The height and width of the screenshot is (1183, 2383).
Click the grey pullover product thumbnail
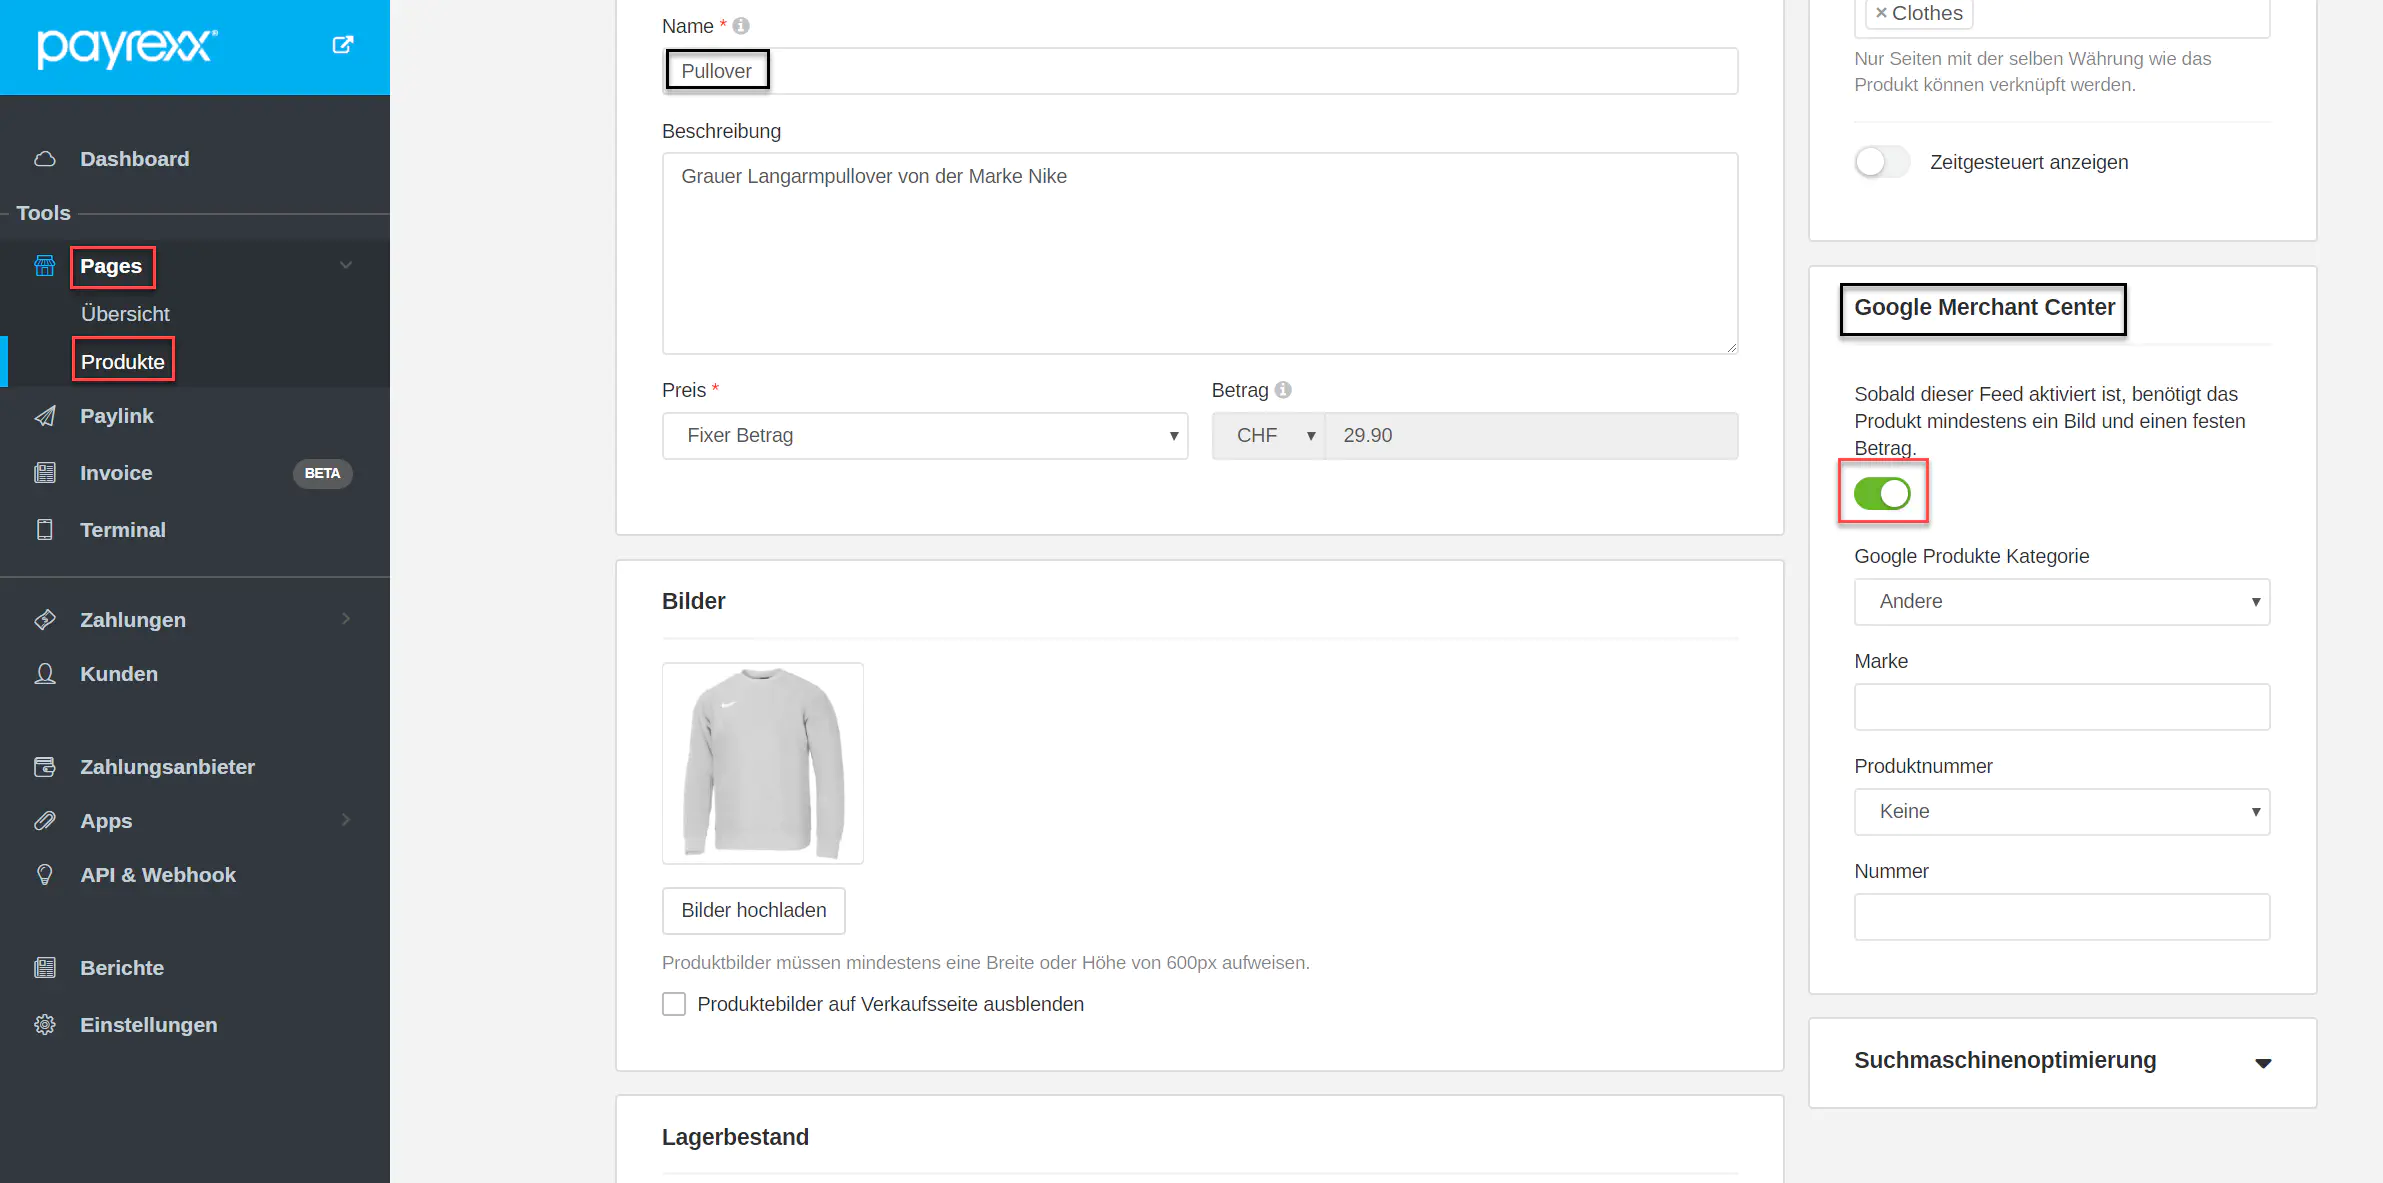pyautogui.click(x=763, y=763)
